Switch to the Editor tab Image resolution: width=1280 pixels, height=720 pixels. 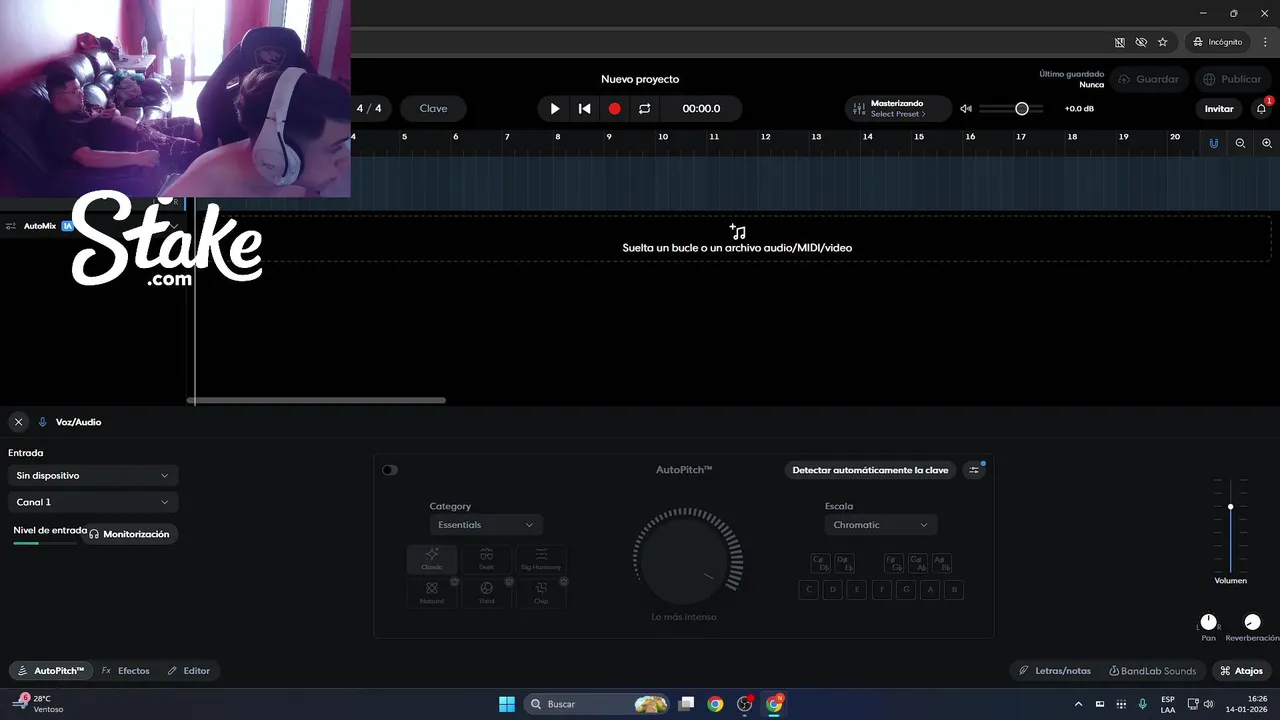(x=189, y=671)
